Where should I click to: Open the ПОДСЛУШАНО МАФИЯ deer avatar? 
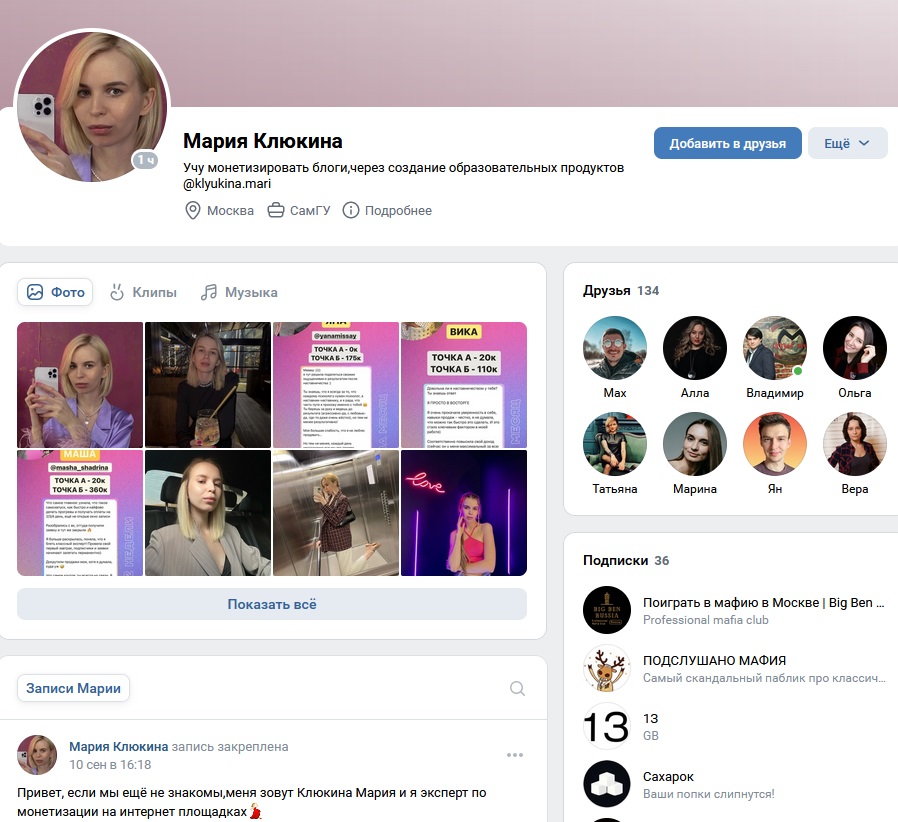tap(606, 668)
